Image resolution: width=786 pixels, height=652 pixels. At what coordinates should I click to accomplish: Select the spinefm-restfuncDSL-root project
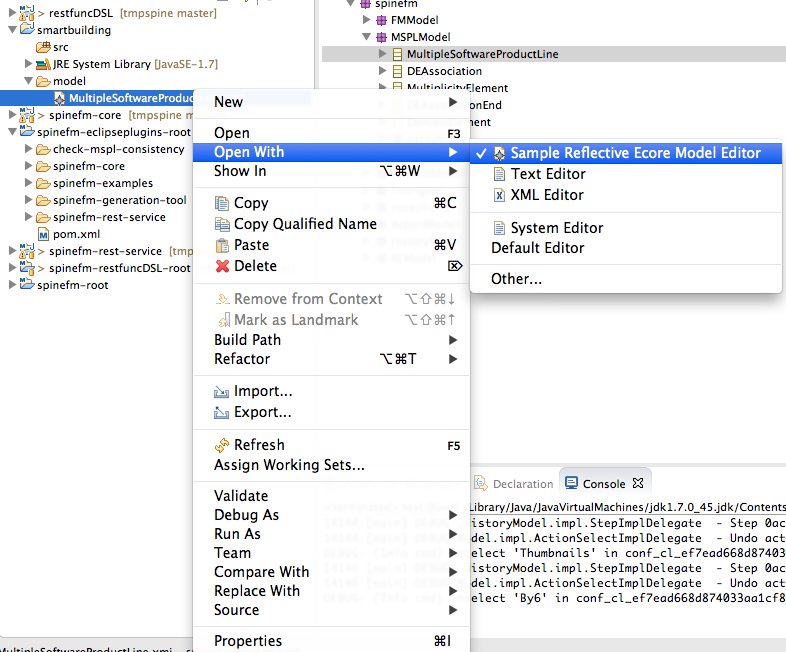tap(119, 268)
